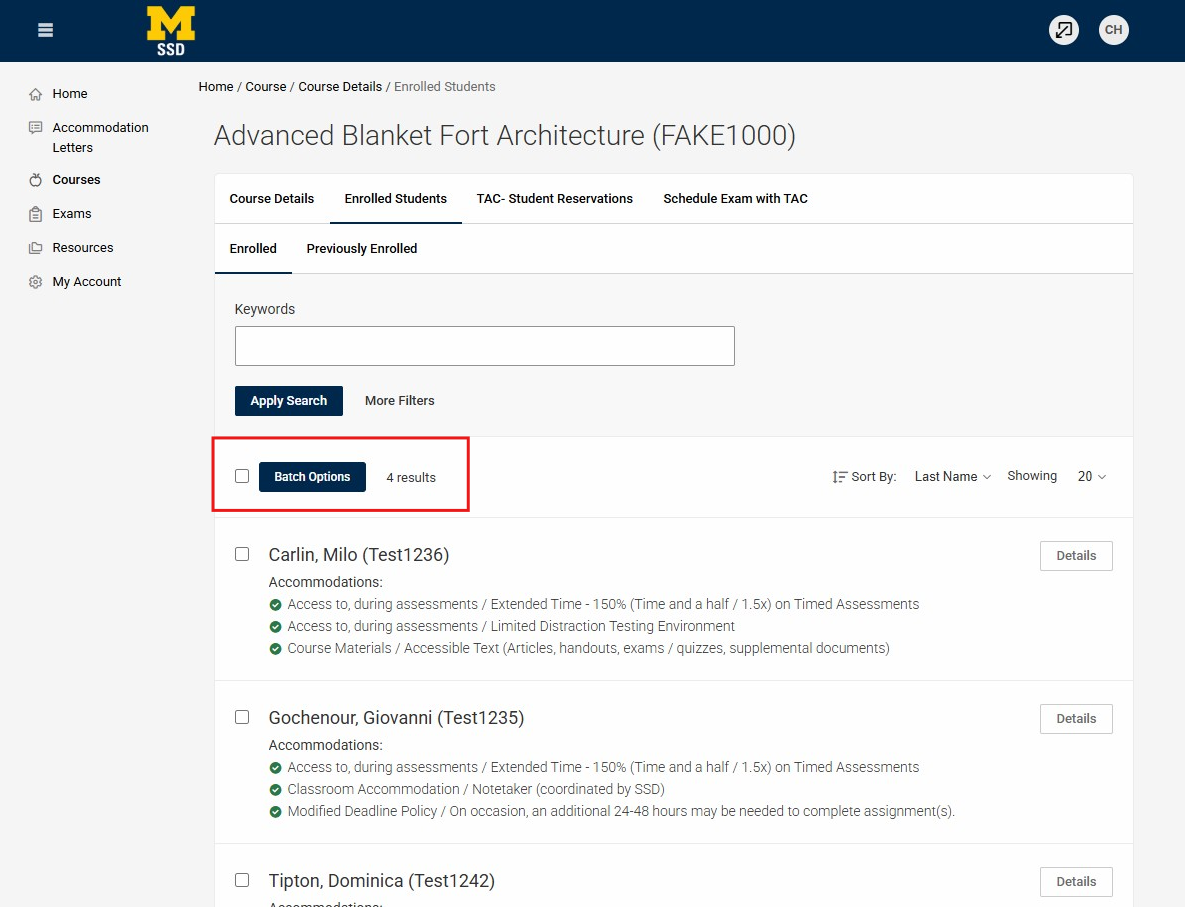The image size is (1185, 907).
Task: Click green check beside Modified Deadline Policy
Action: [x=275, y=812]
